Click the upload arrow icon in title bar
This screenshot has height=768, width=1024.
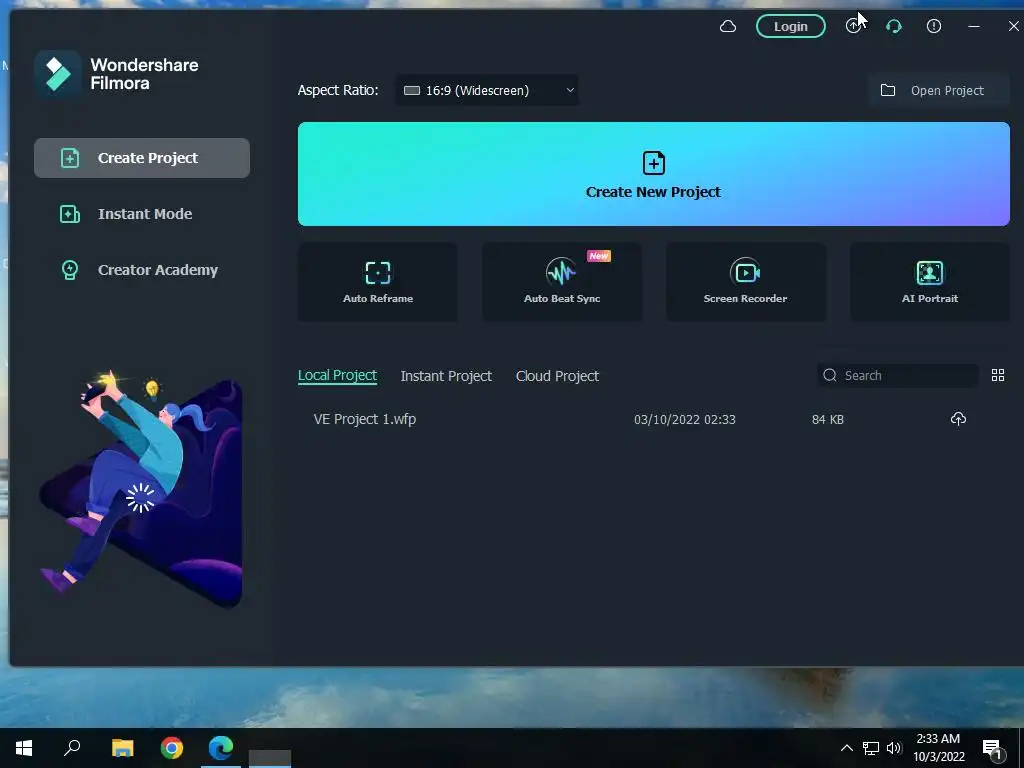[853, 26]
